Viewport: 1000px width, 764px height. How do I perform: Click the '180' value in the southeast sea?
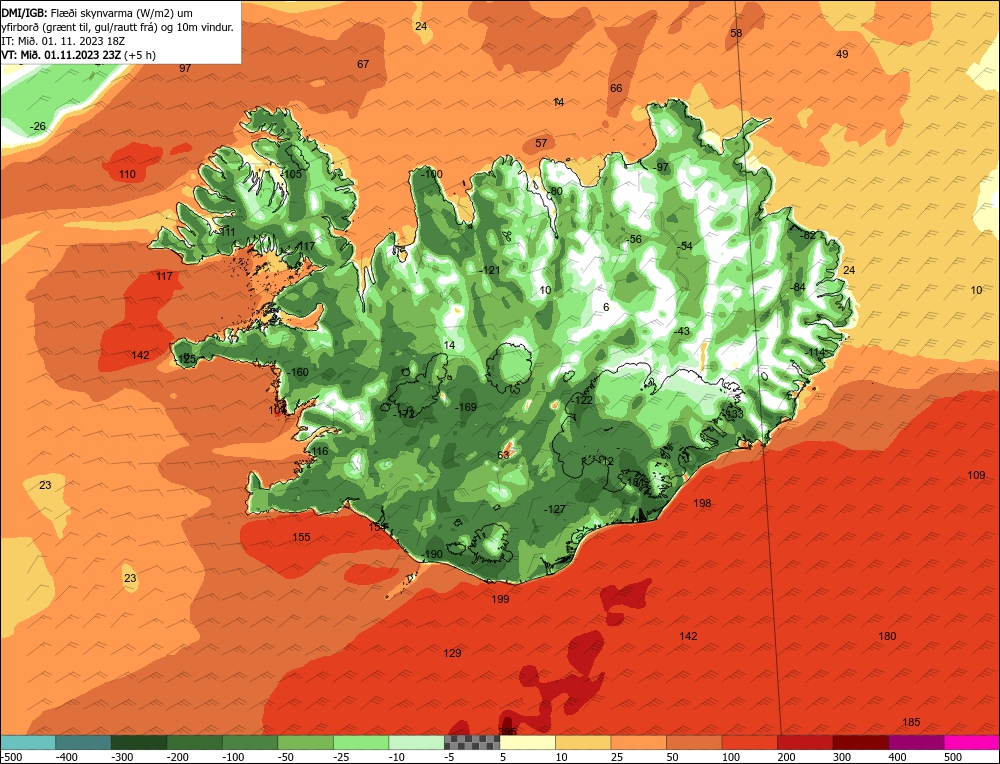(x=886, y=636)
